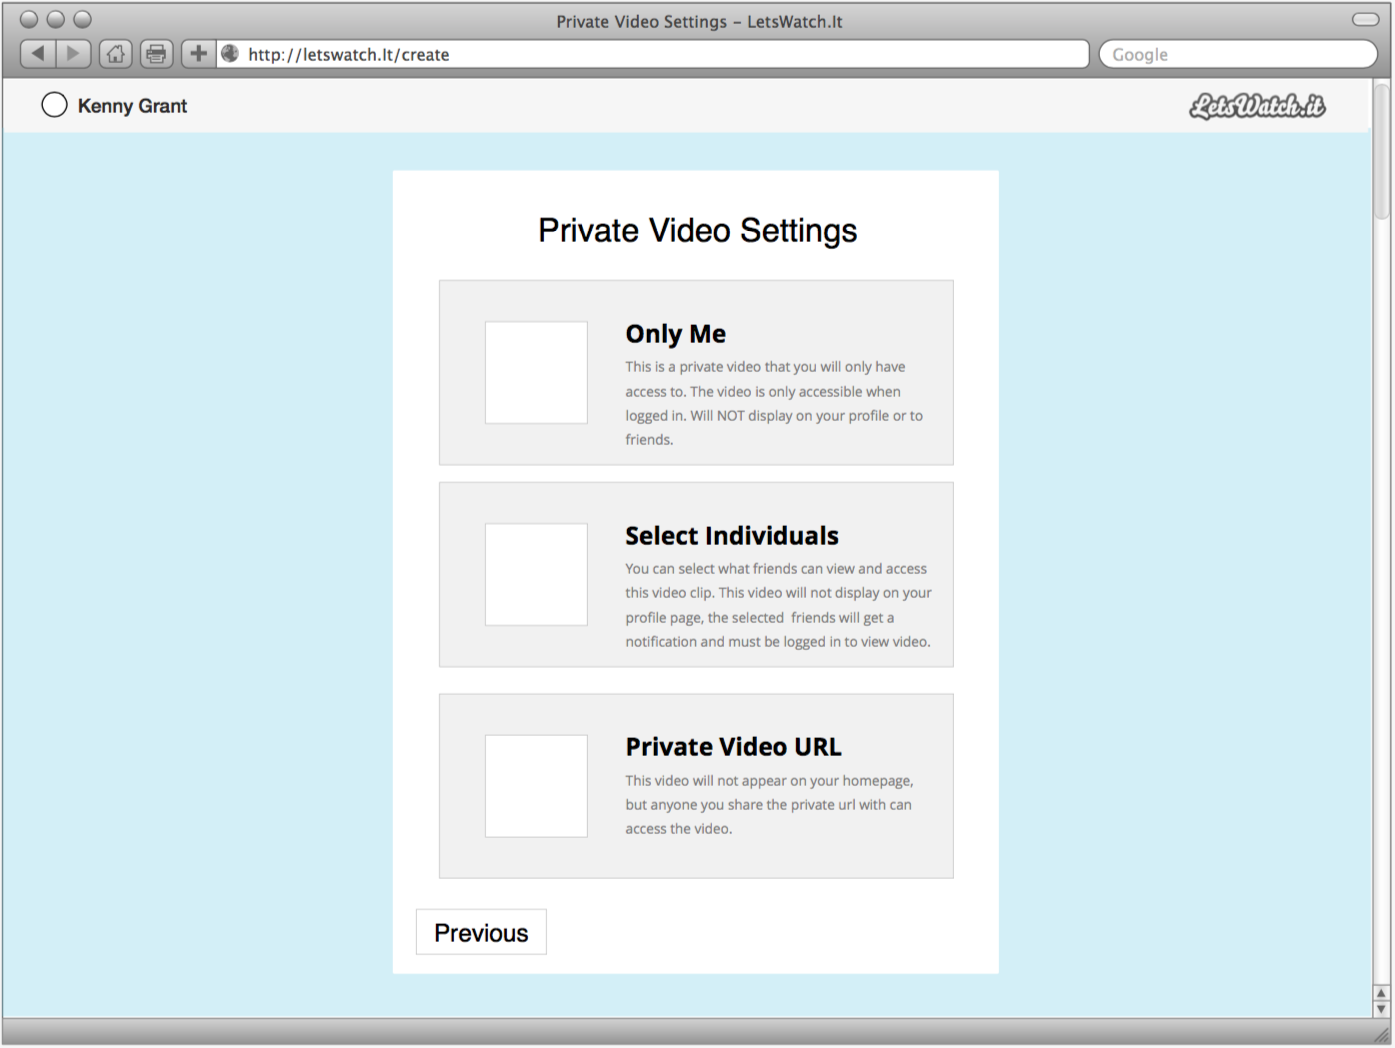
Task: Click the Previous button
Action: 481,931
